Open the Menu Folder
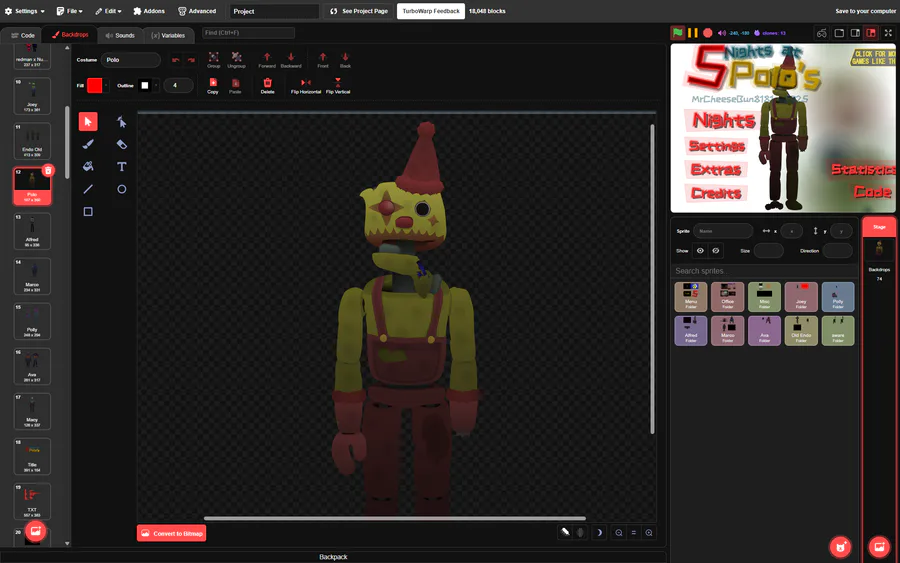 691,296
